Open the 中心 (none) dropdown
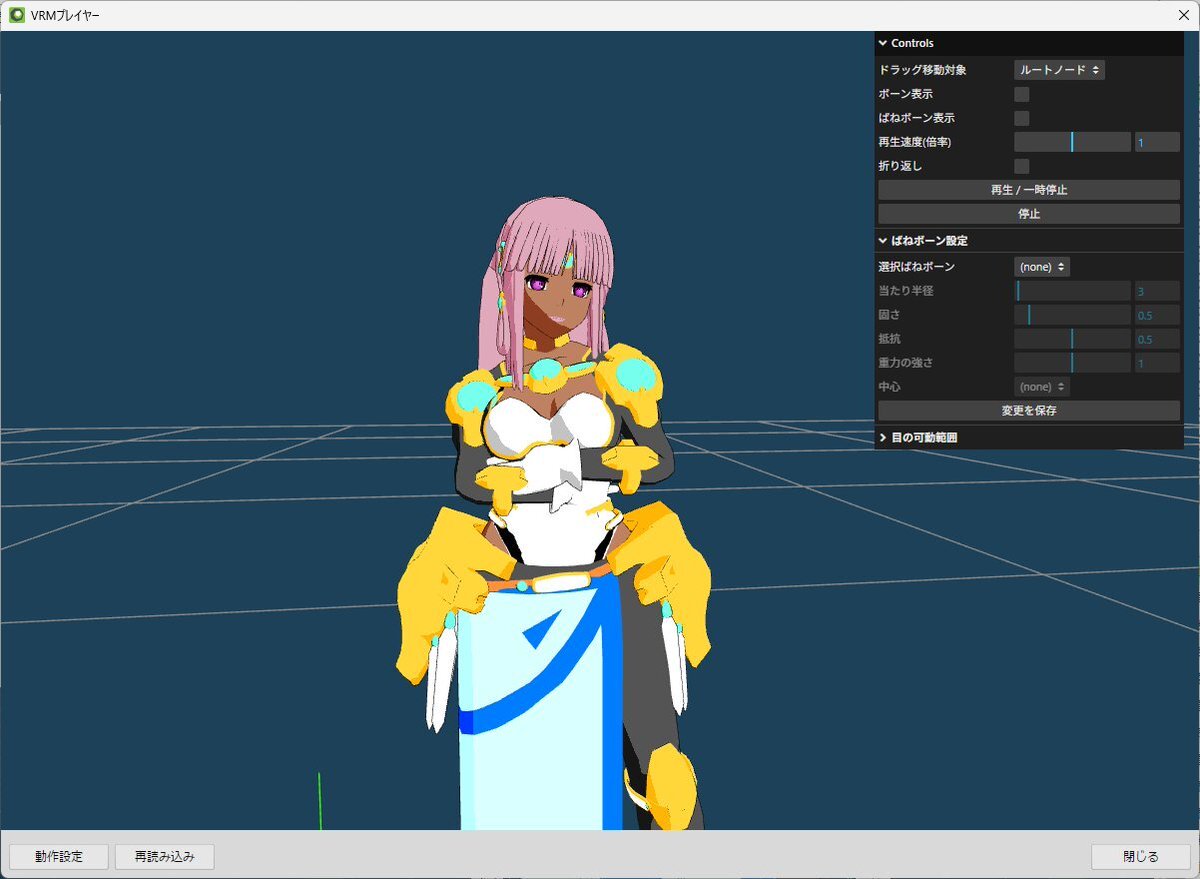Viewport: 1200px width, 879px height. (x=1042, y=387)
